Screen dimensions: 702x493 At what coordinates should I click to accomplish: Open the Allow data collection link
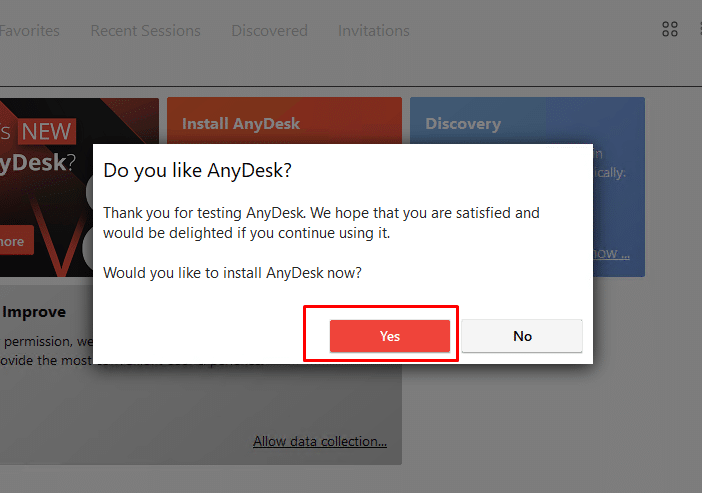pyautogui.click(x=320, y=442)
